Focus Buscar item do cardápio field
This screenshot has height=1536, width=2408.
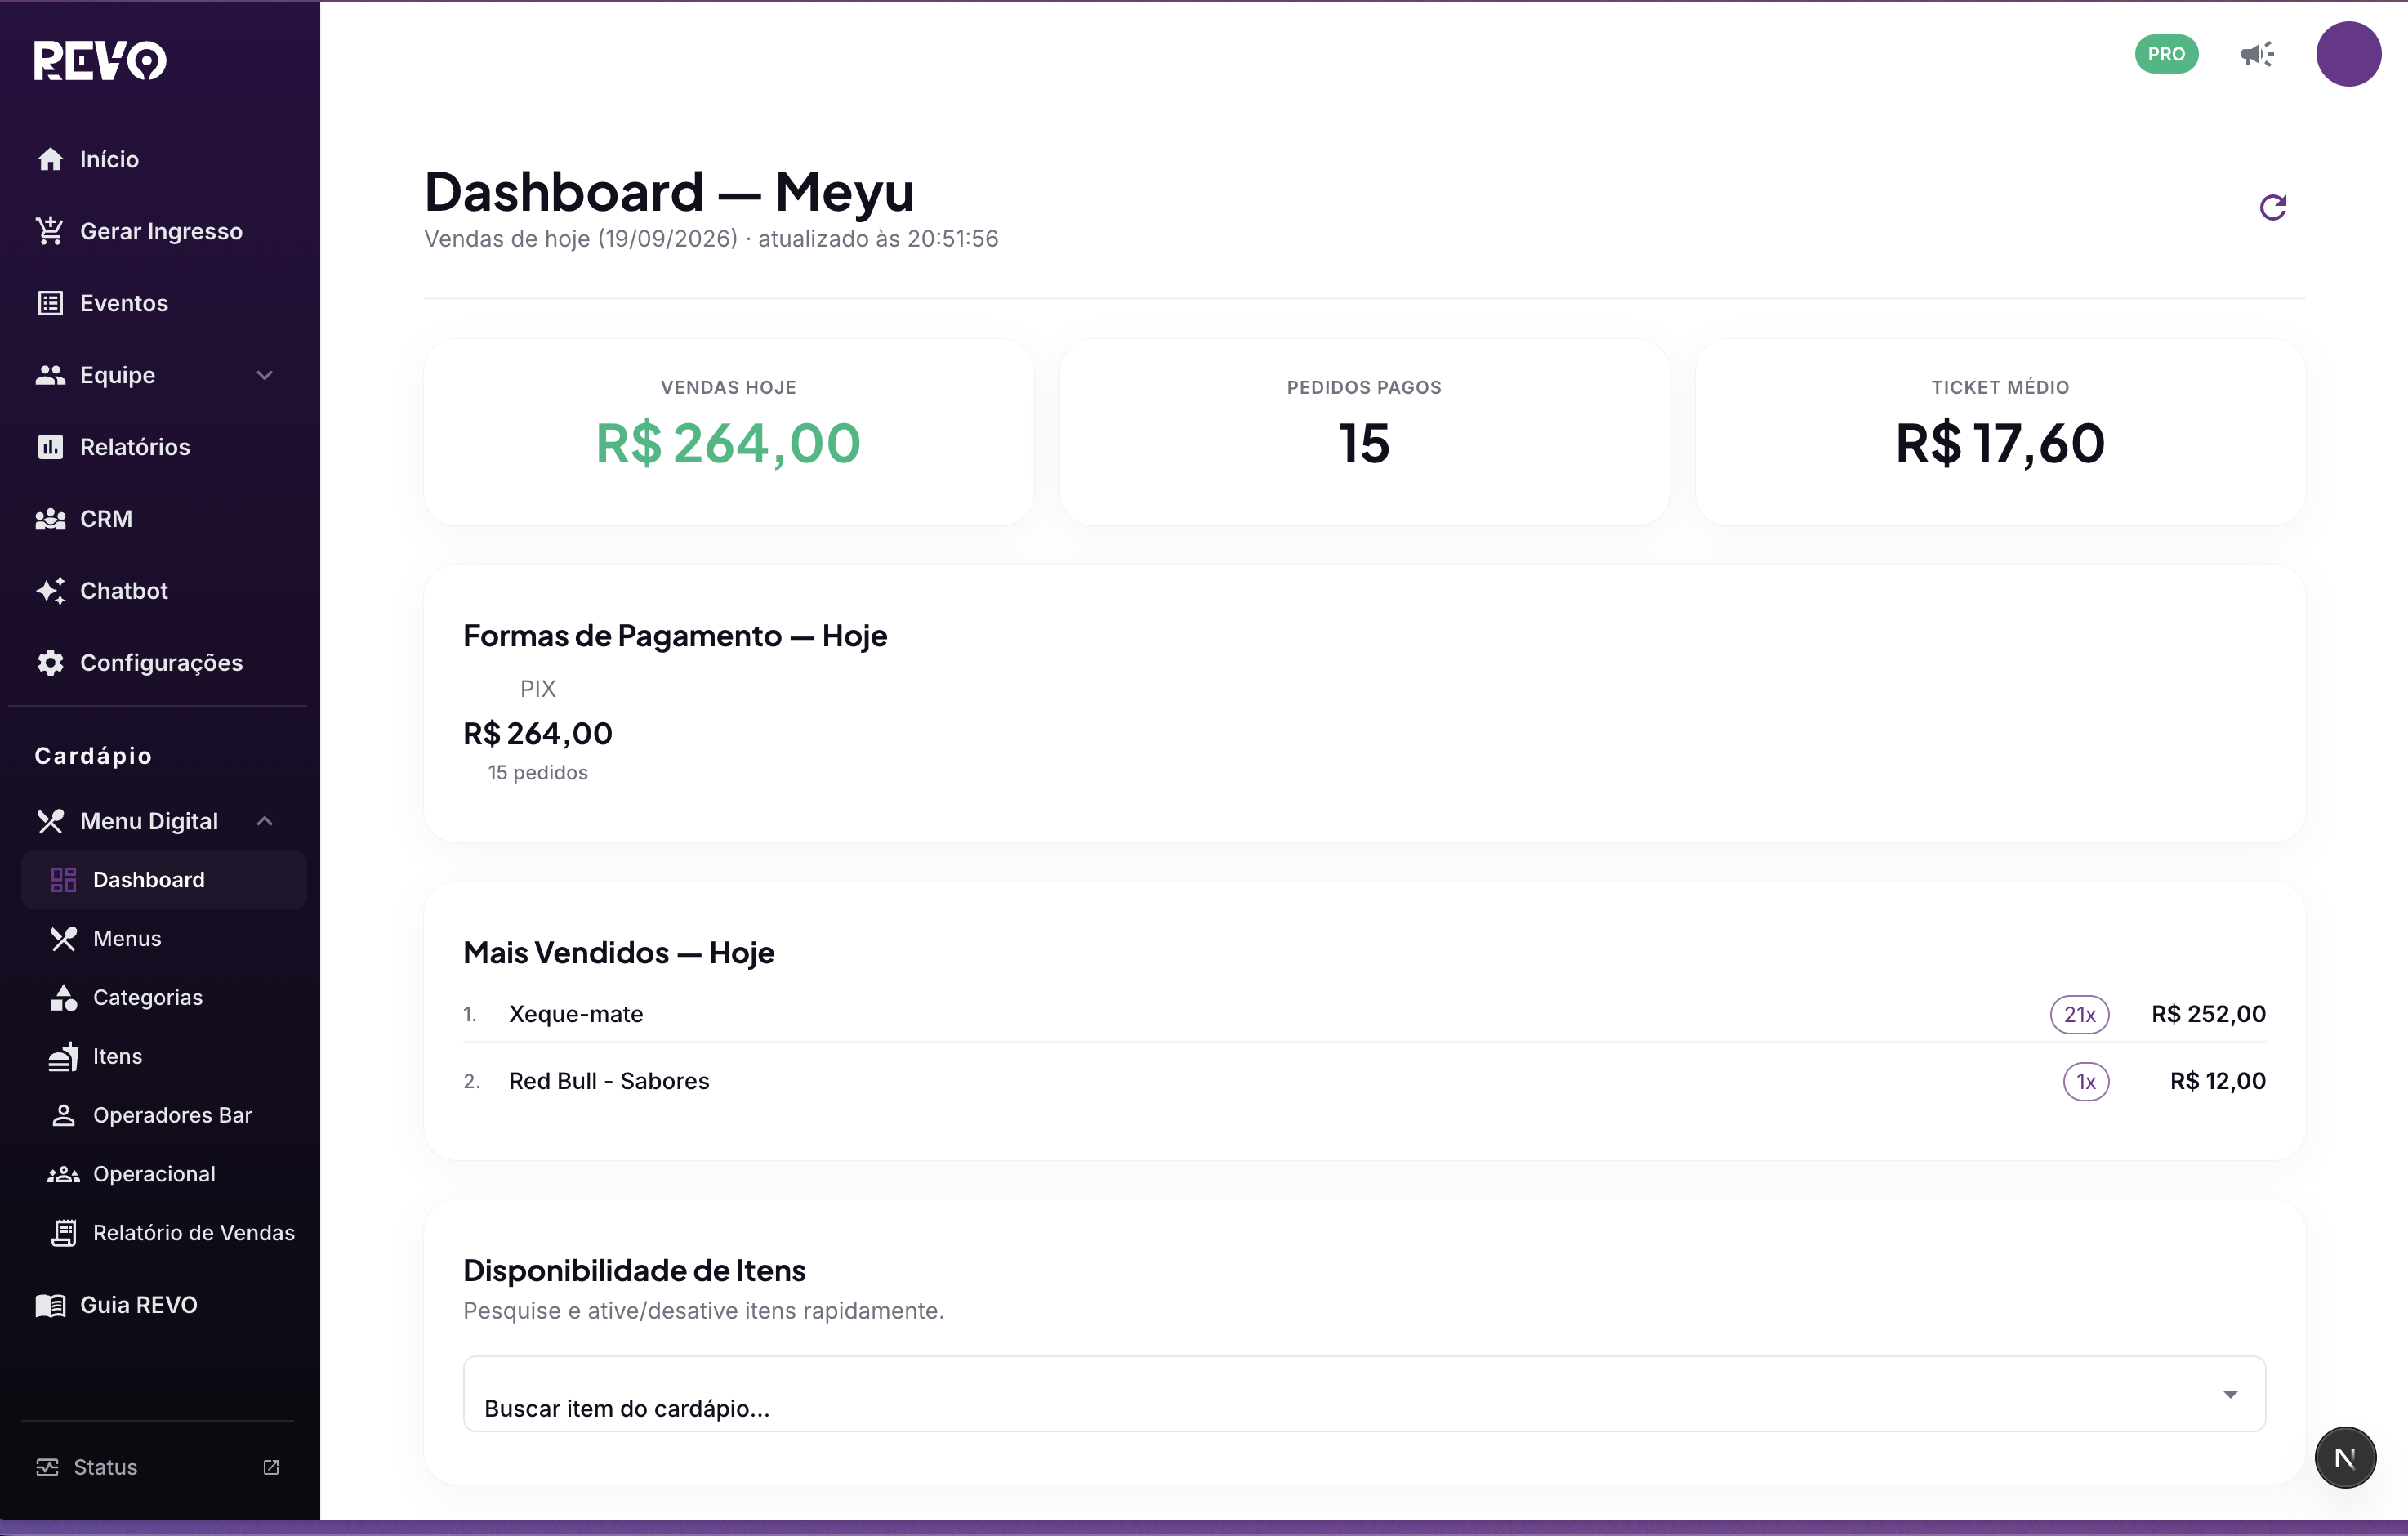[1364, 1394]
